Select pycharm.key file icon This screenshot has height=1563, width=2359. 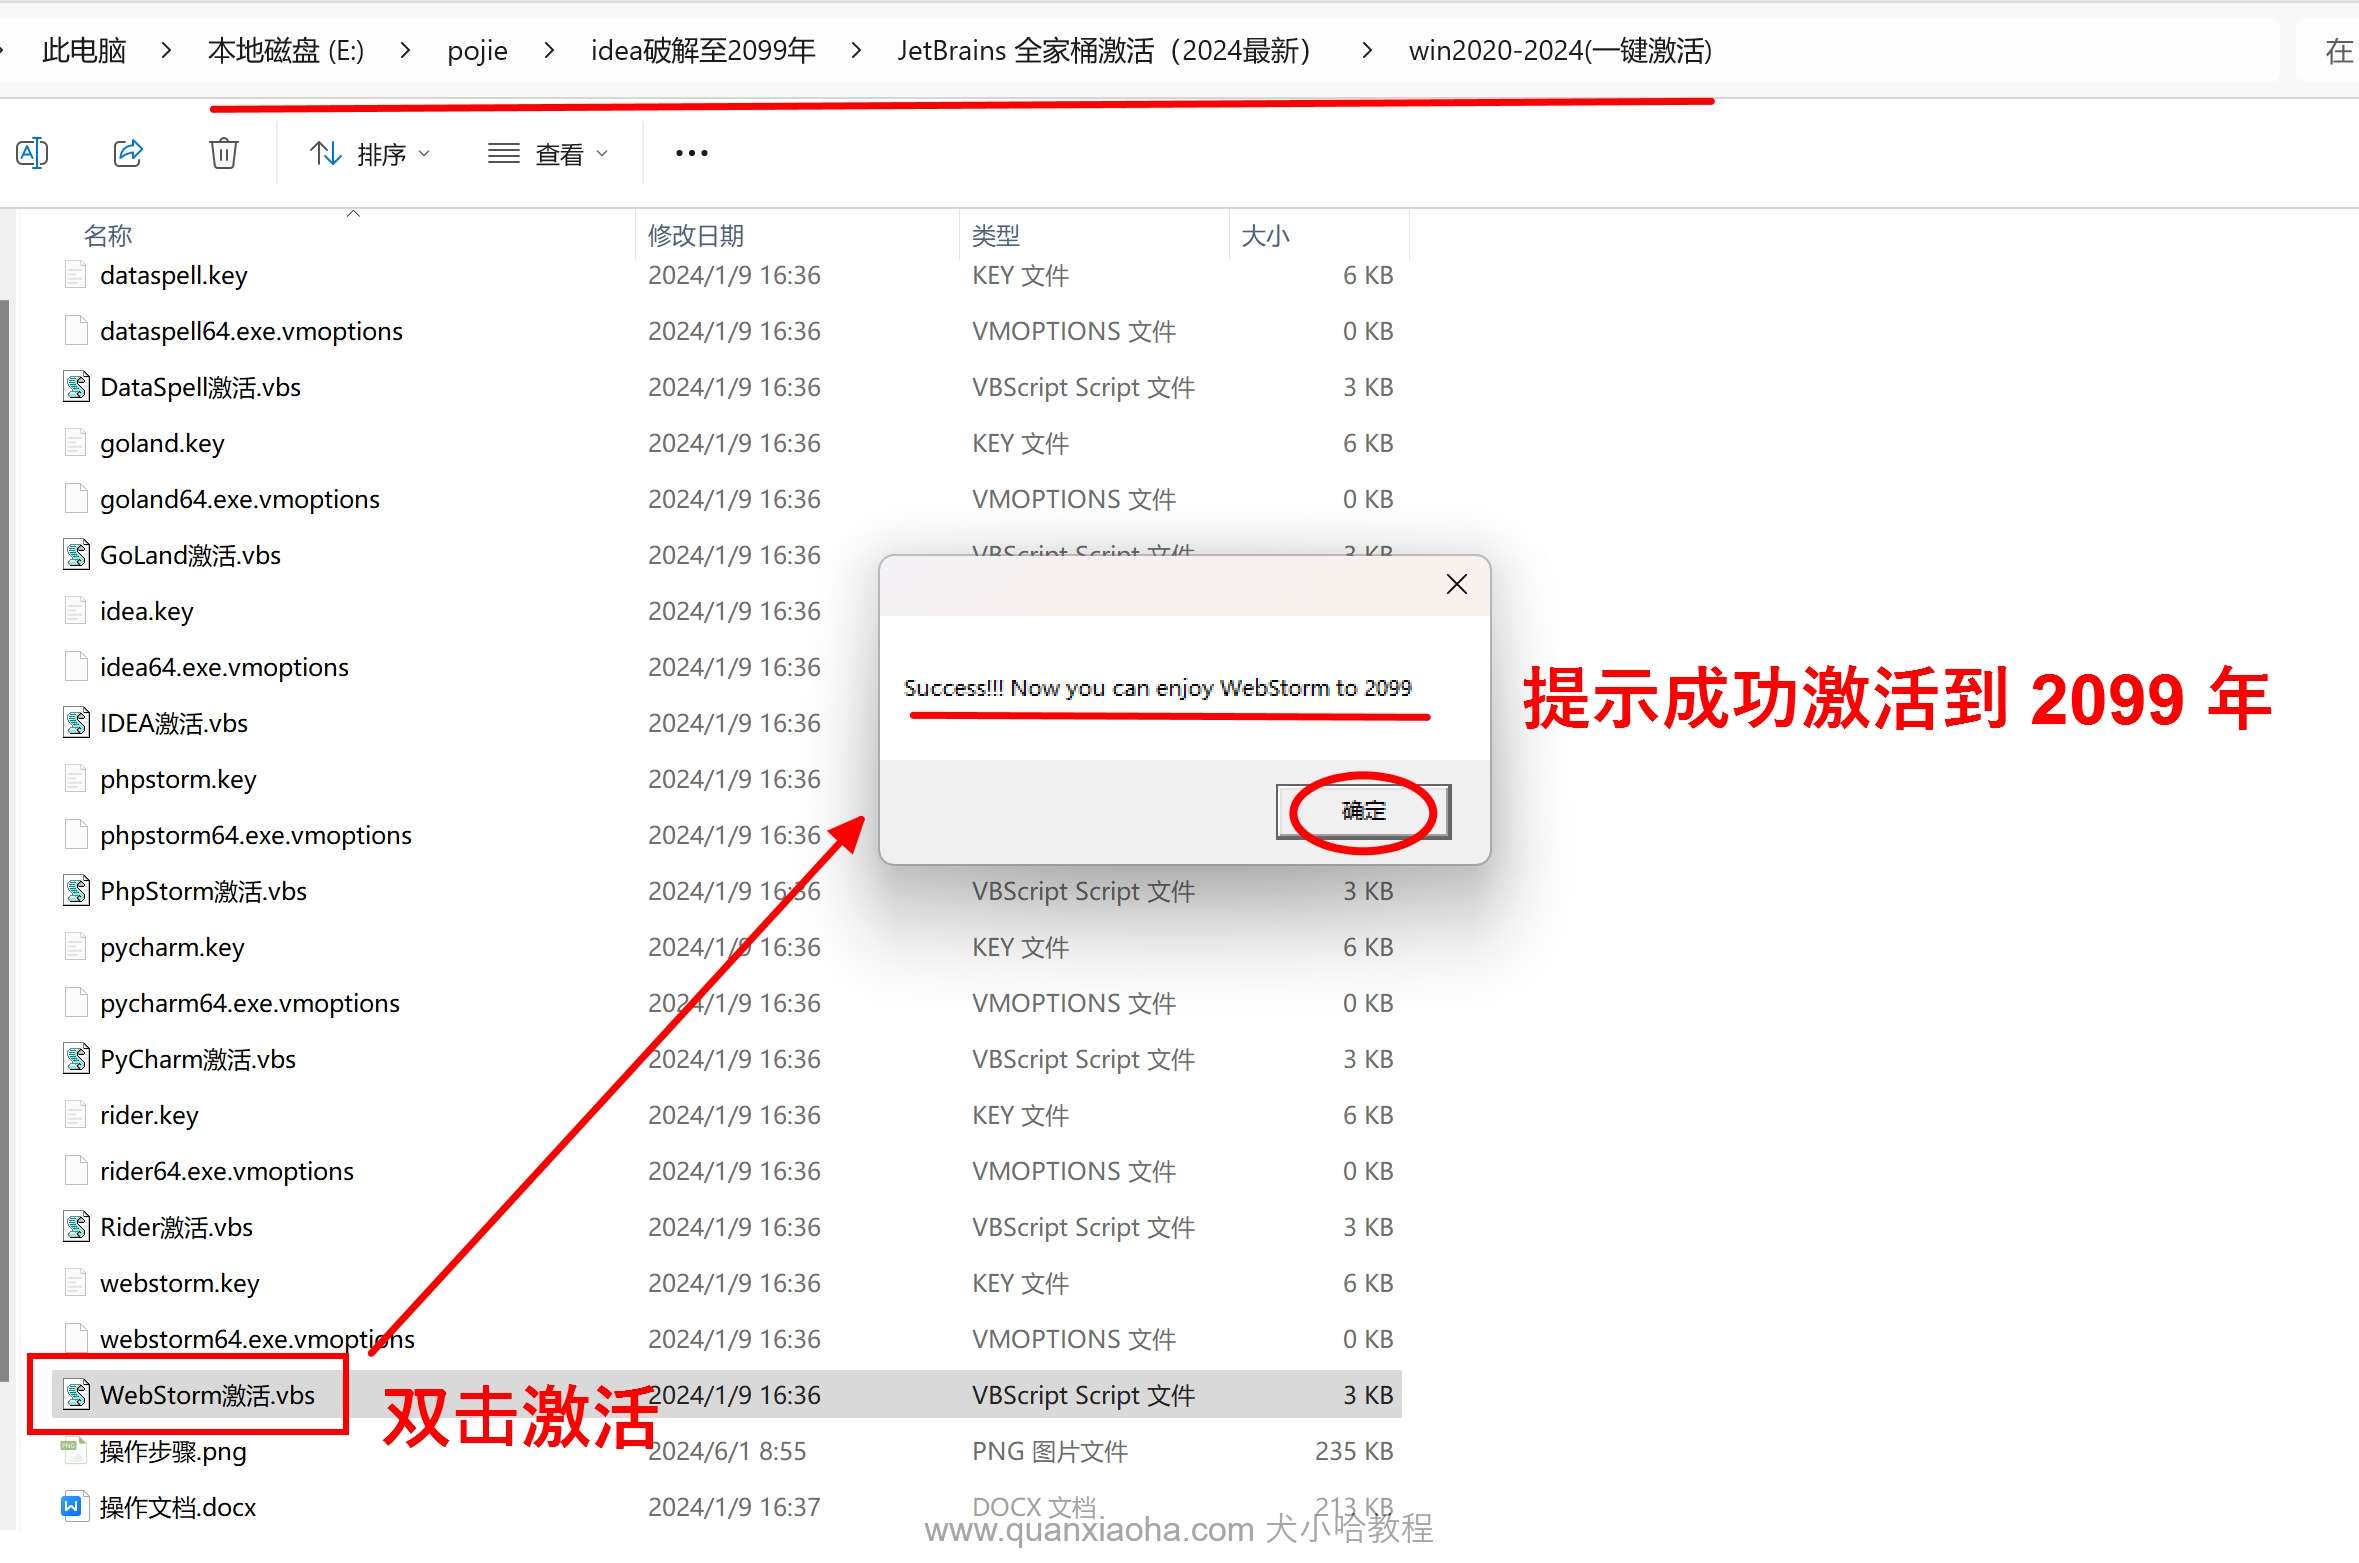pos(76,946)
